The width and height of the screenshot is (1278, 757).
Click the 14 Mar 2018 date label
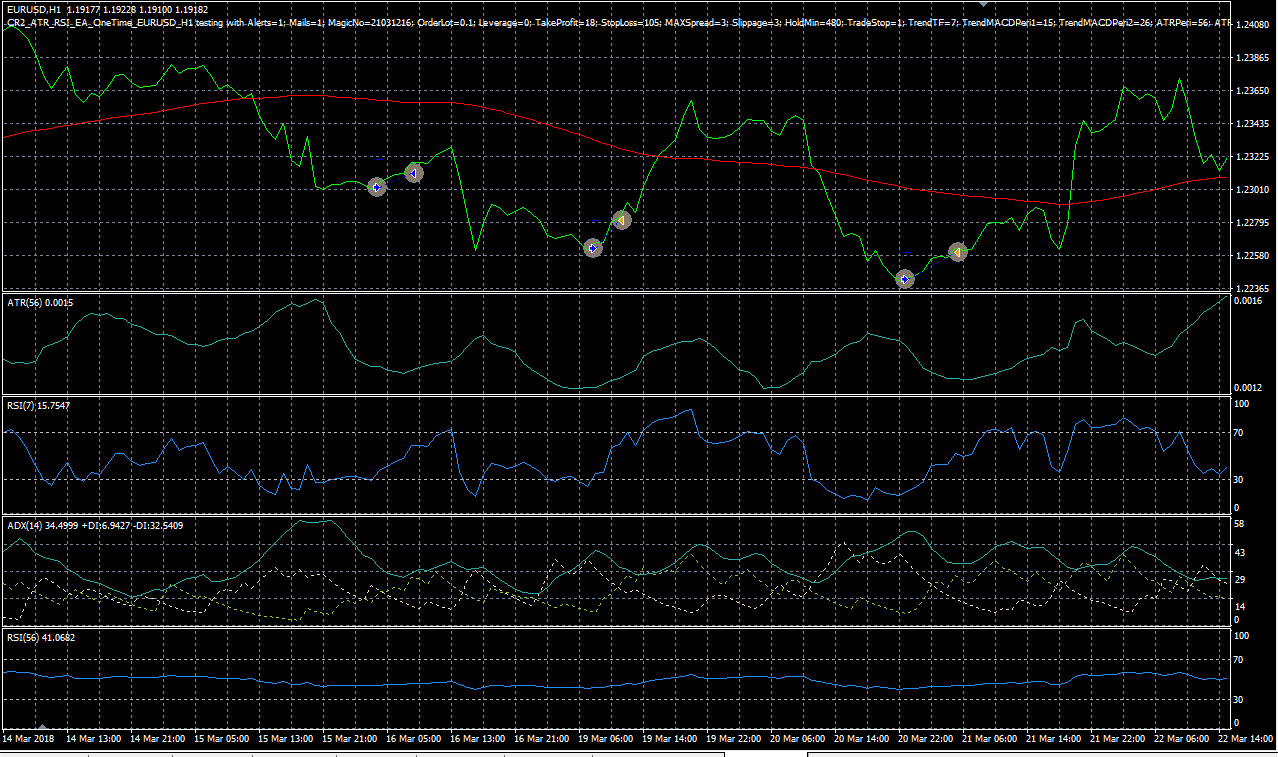(29, 738)
